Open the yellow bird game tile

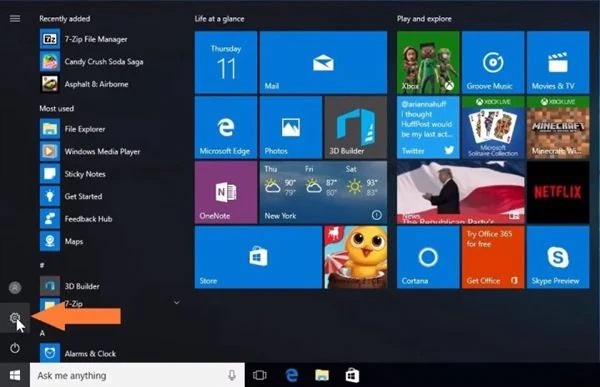356,257
